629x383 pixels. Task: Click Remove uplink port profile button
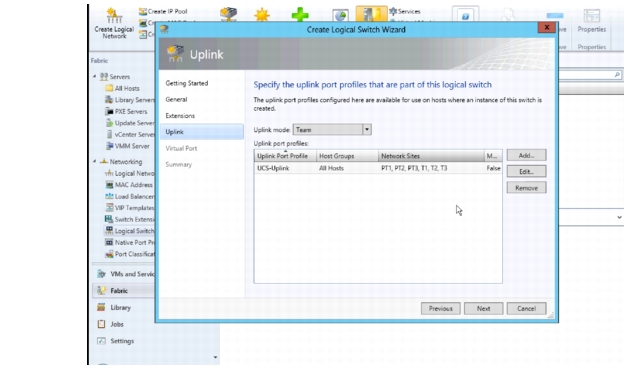pos(526,188)
